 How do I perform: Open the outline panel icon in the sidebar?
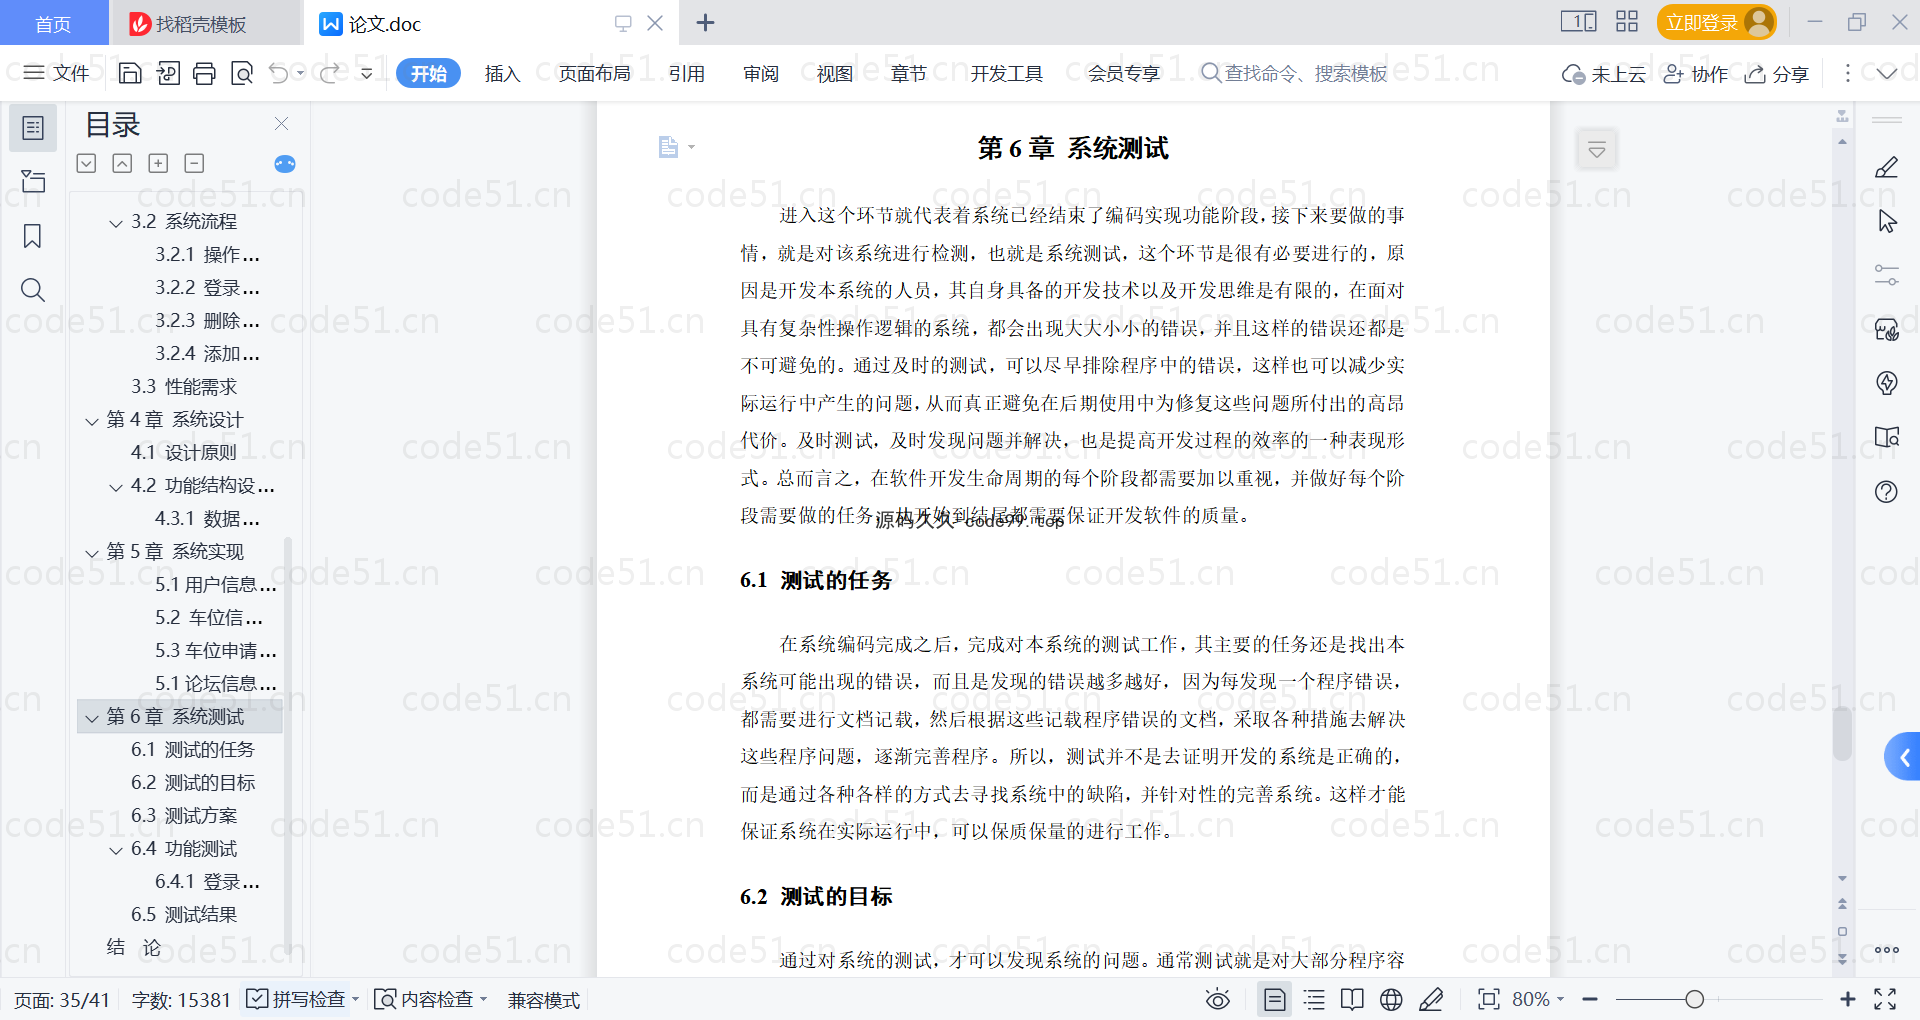coord(33,128)
